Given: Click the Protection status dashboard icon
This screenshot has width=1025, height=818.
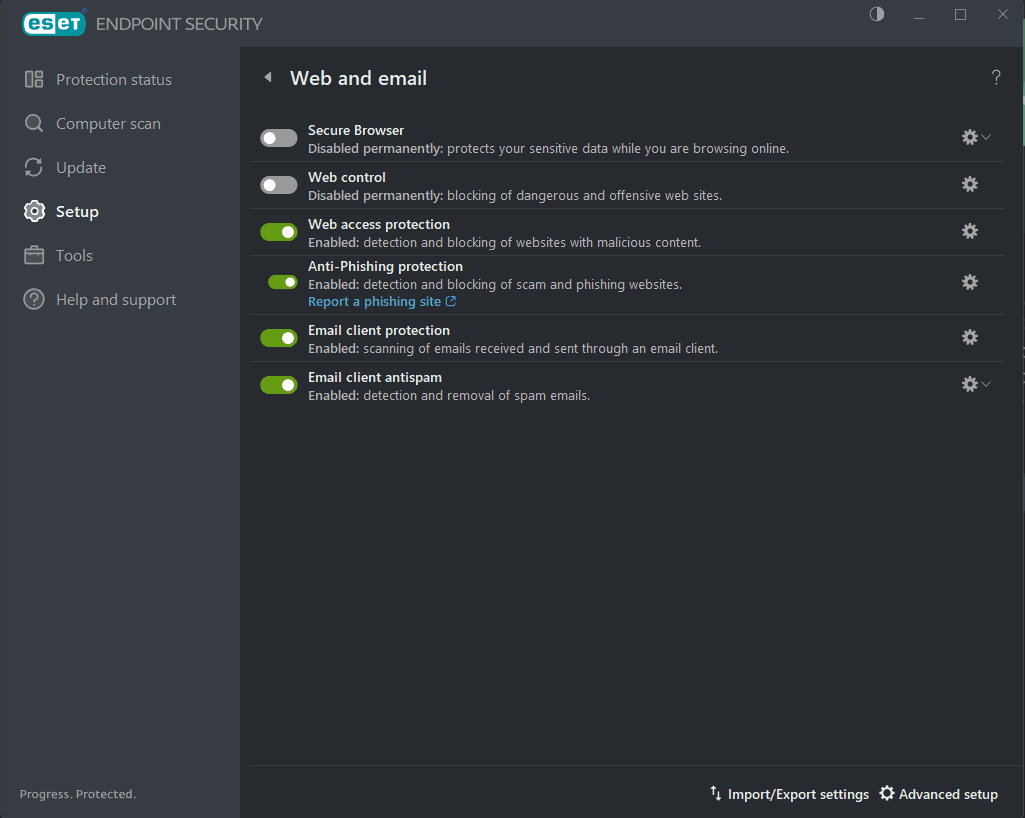Looking at the screenshot, I should [x=34, y=79].
